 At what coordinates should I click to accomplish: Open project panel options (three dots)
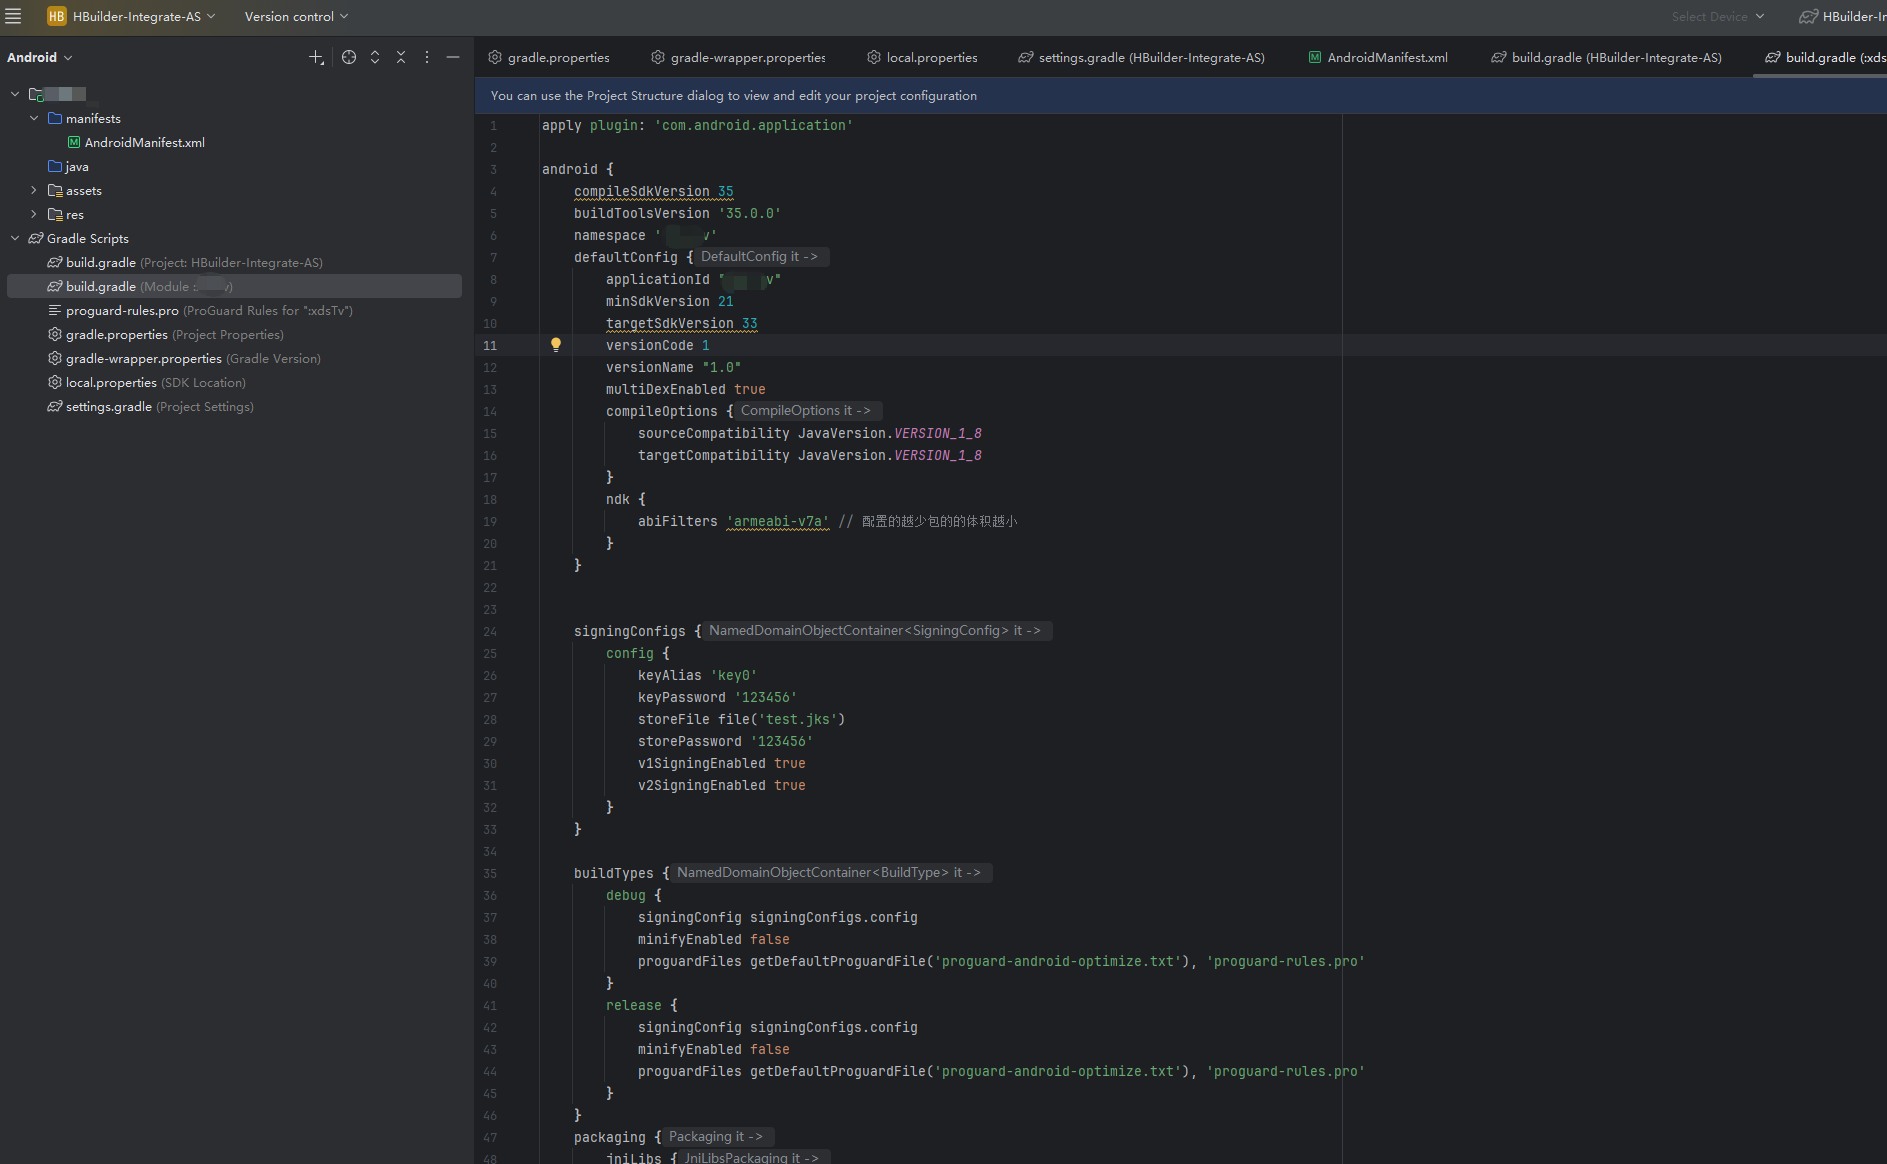427,57
